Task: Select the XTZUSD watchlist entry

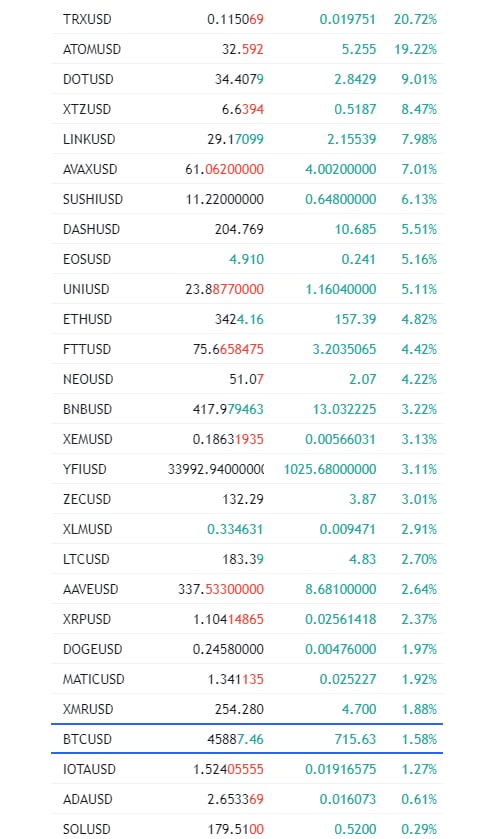Action: 247,109
